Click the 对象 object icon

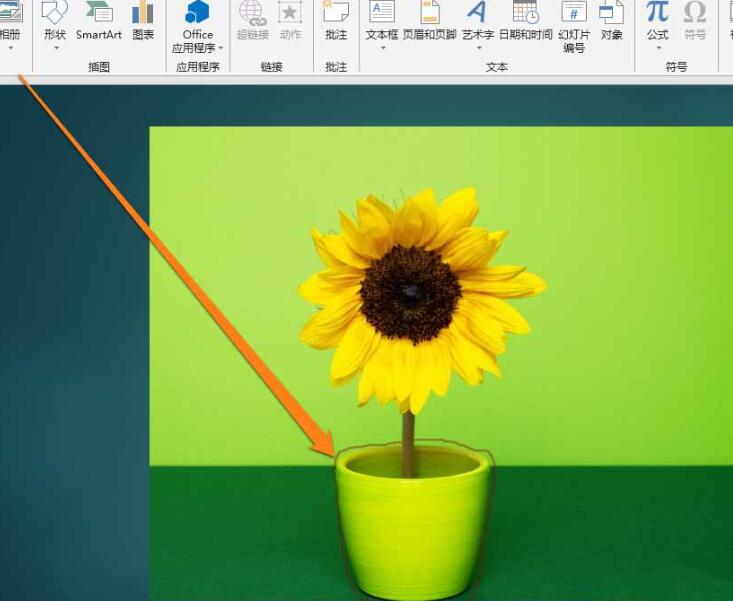[611, 21]
